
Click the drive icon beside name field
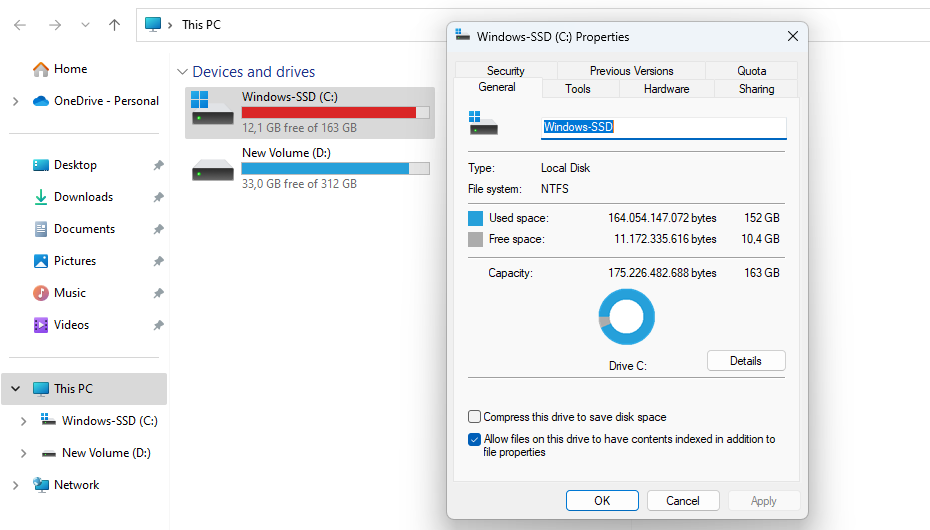(483, 123)
